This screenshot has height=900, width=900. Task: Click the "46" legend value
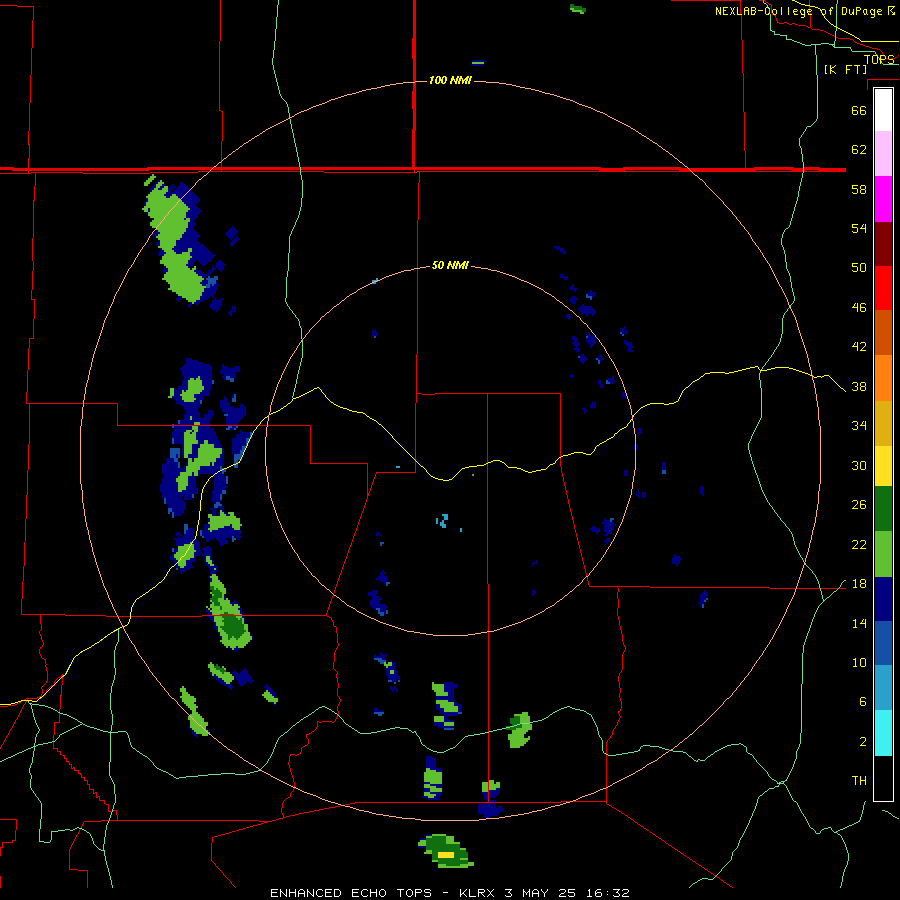pos(859,308)
